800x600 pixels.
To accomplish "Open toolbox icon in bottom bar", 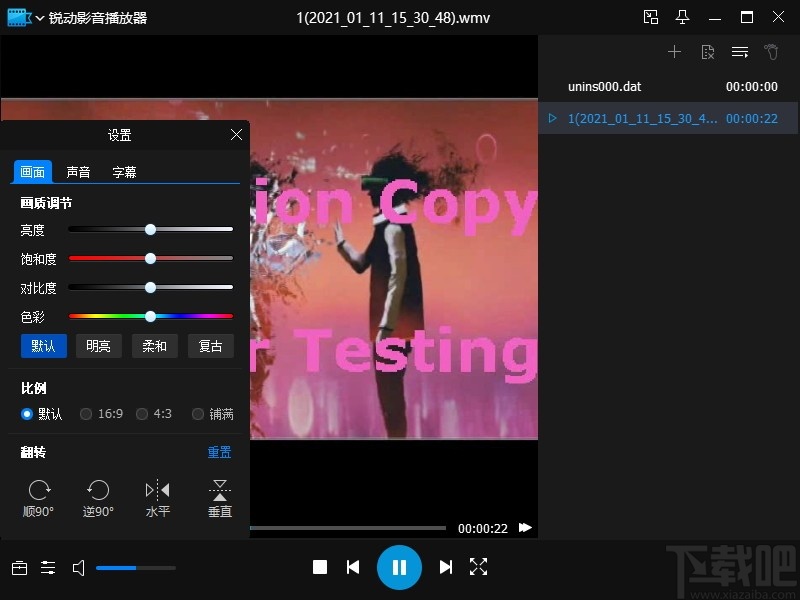I will (19, 567).
